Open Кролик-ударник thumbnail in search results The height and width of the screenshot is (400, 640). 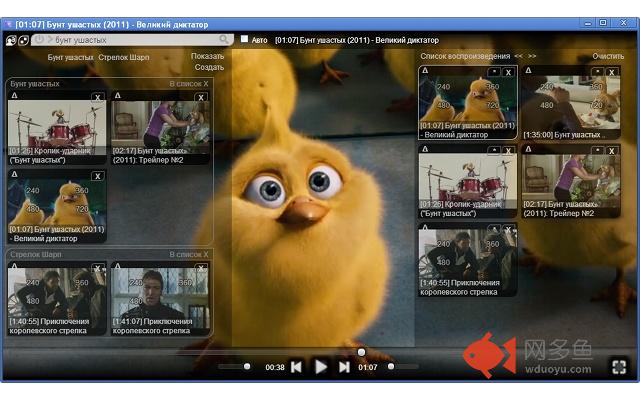(x=57, y=128)
